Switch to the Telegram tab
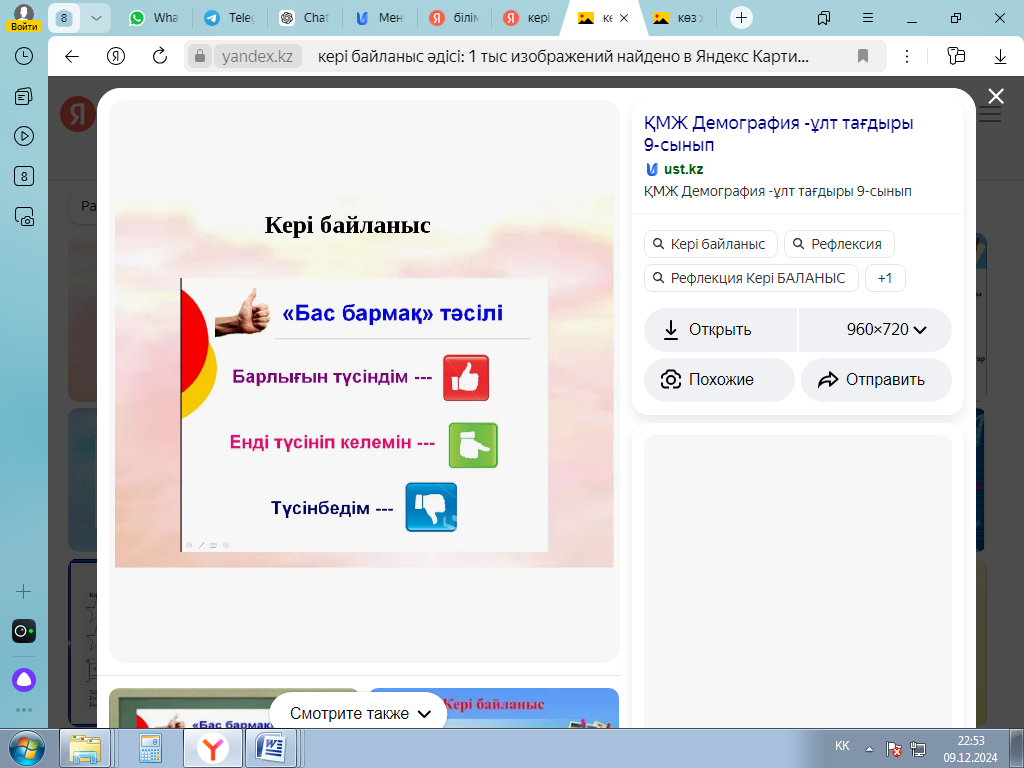The width and height of the screenshot is (1024, 768). pos(227,18)
